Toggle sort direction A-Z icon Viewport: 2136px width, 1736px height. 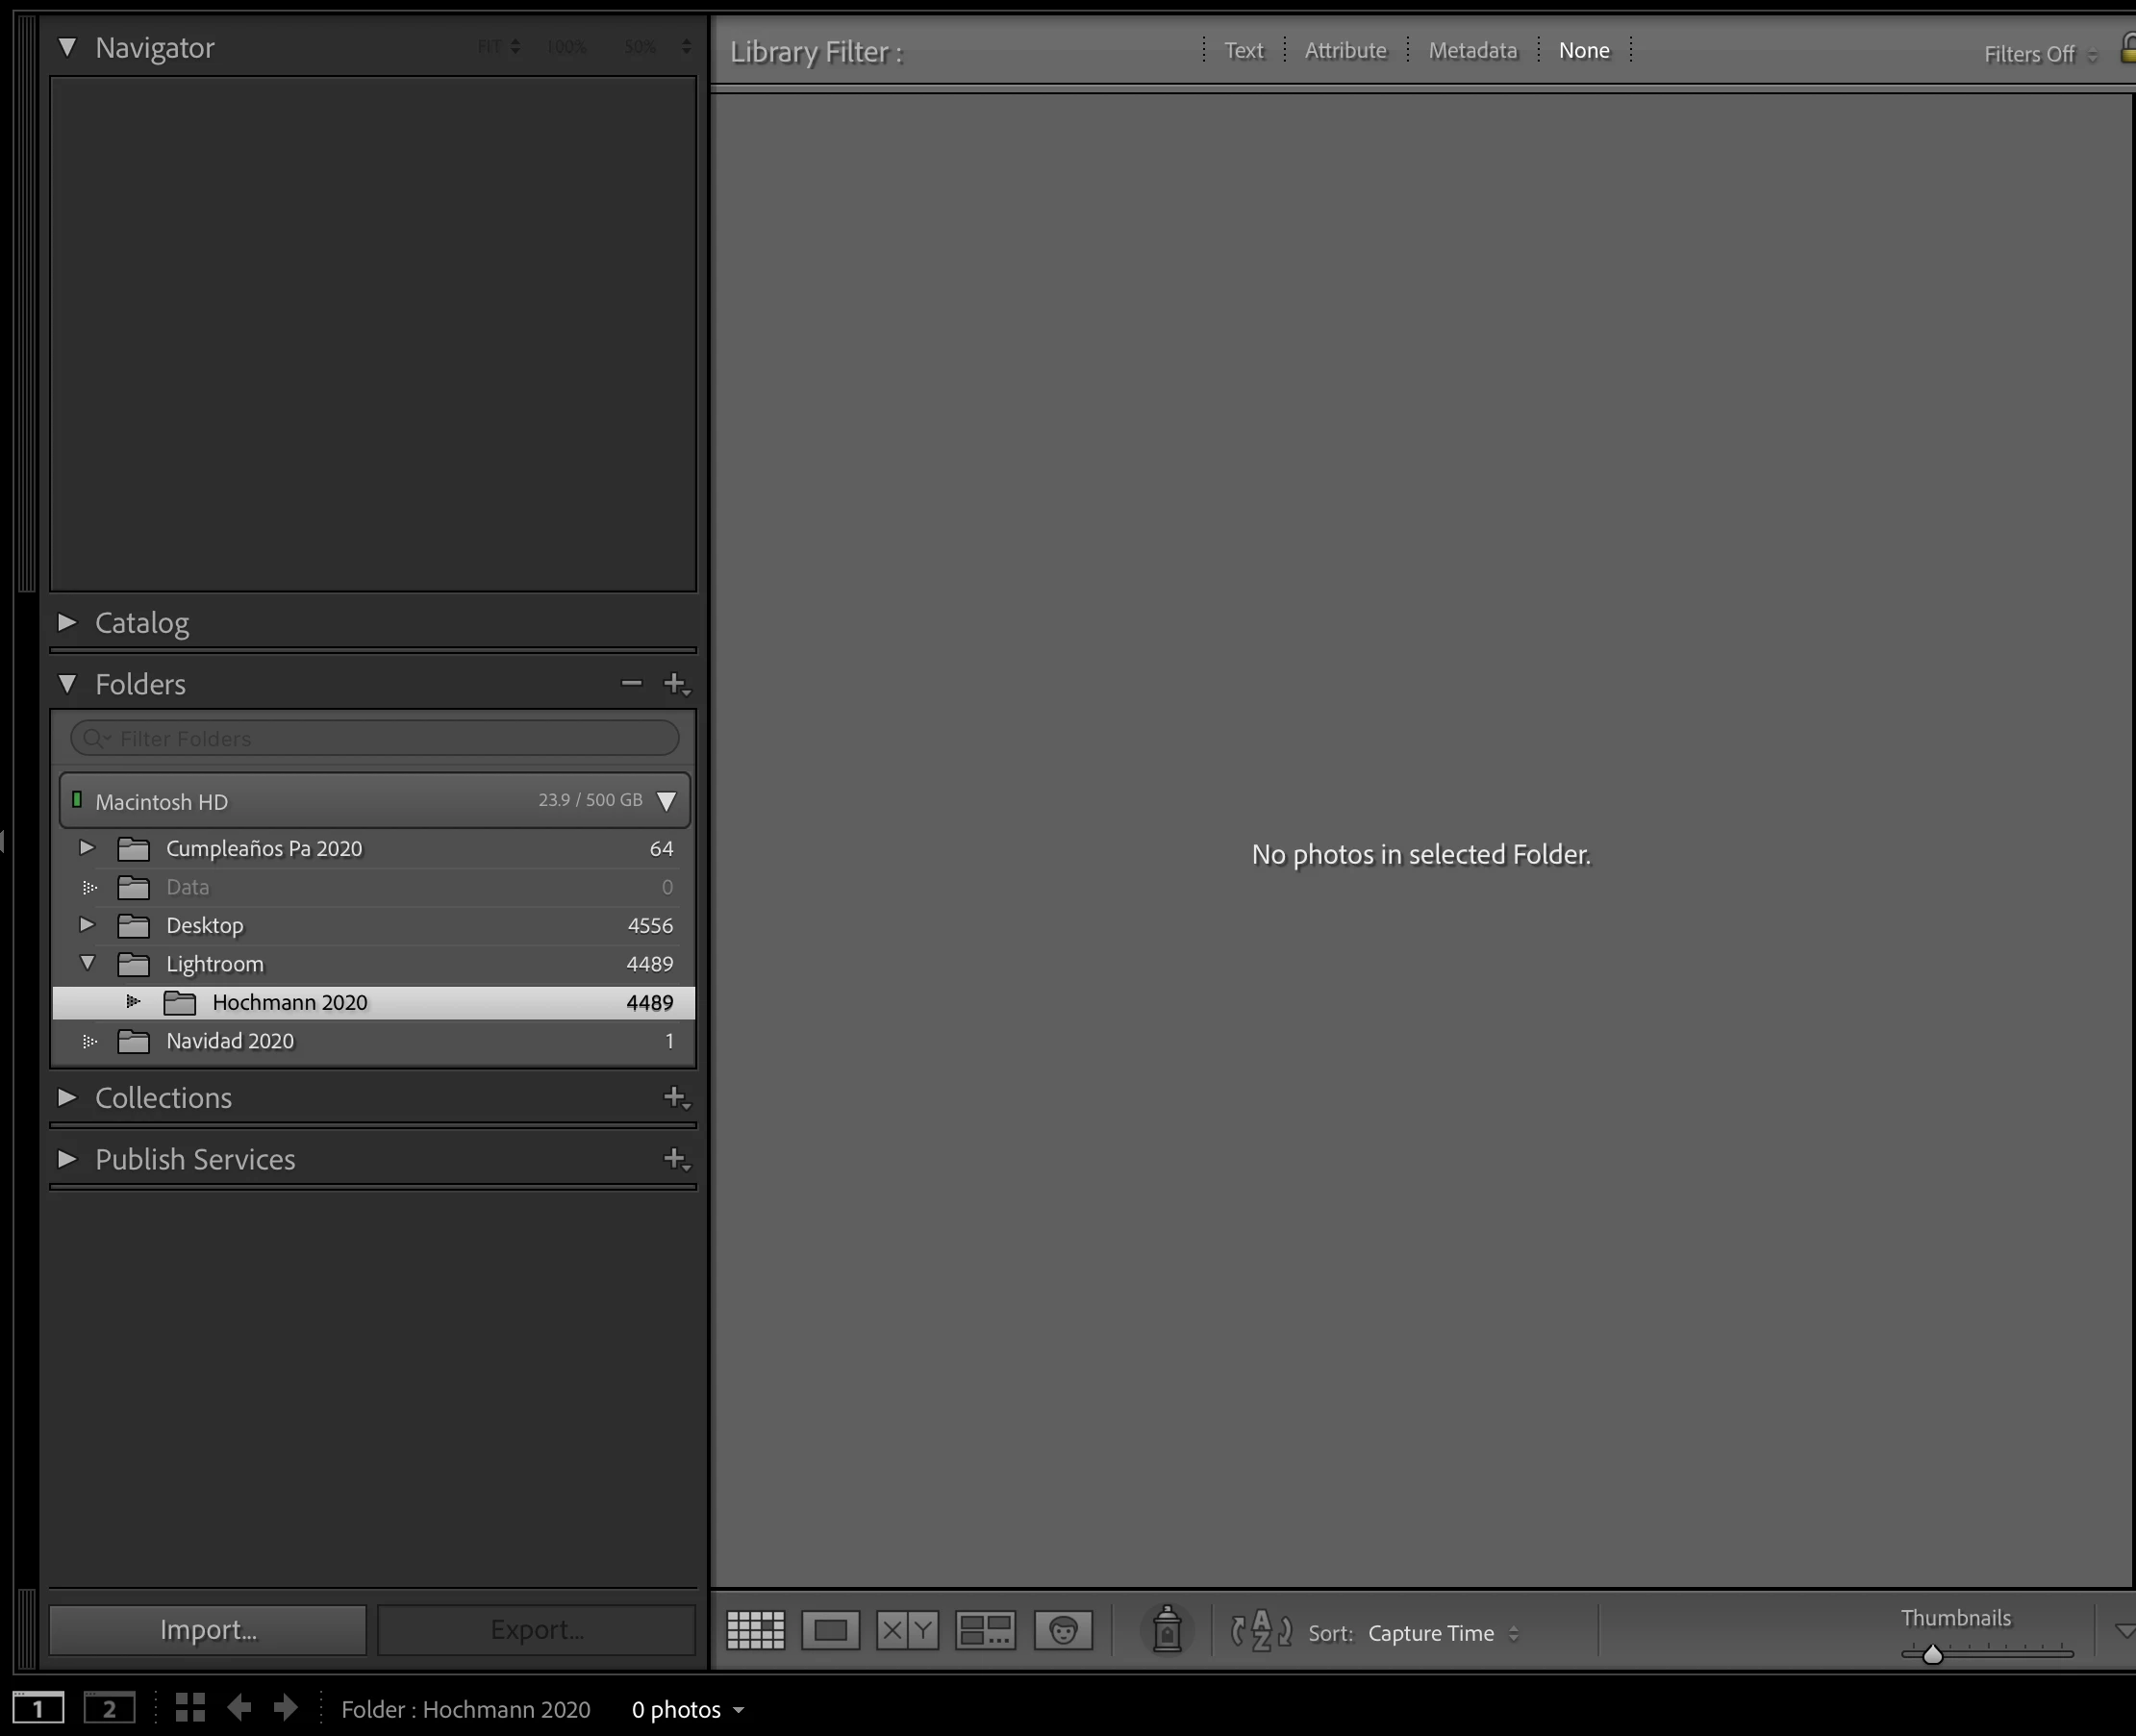1260,1630
